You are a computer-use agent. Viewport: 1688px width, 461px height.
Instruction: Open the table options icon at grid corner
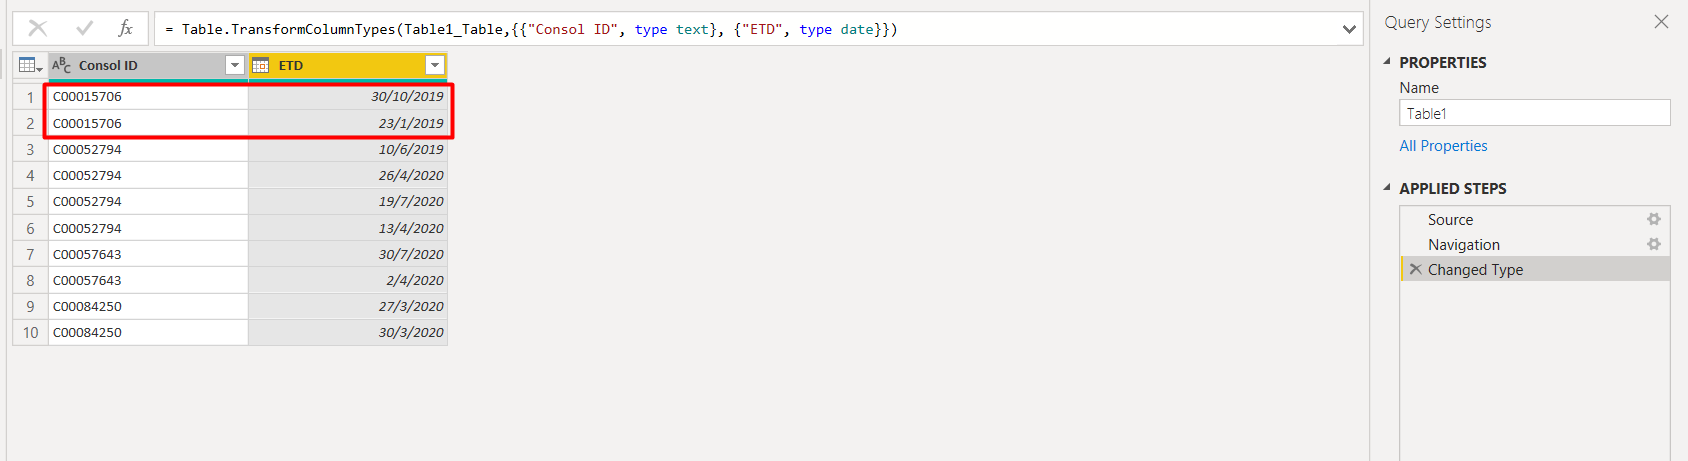click(x=30, y=65)
